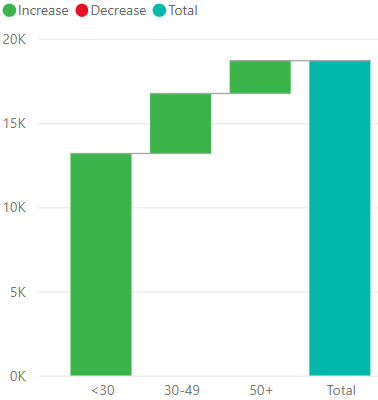Click the connector line between 50+ and Total bars
Screen dimensions: 378x400
(300, 61)
